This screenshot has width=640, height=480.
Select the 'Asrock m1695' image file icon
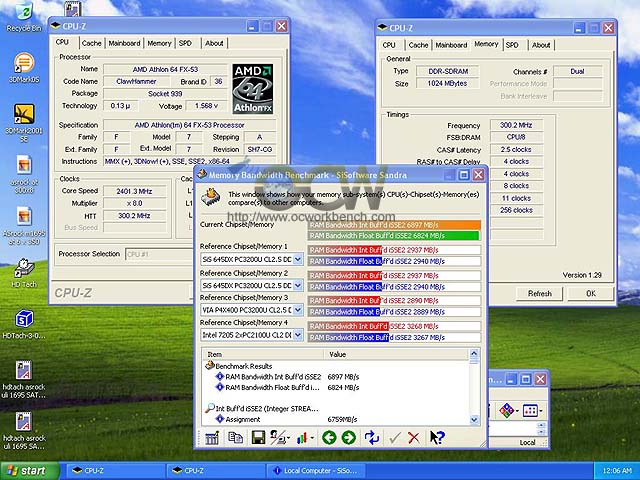point(24,216)
